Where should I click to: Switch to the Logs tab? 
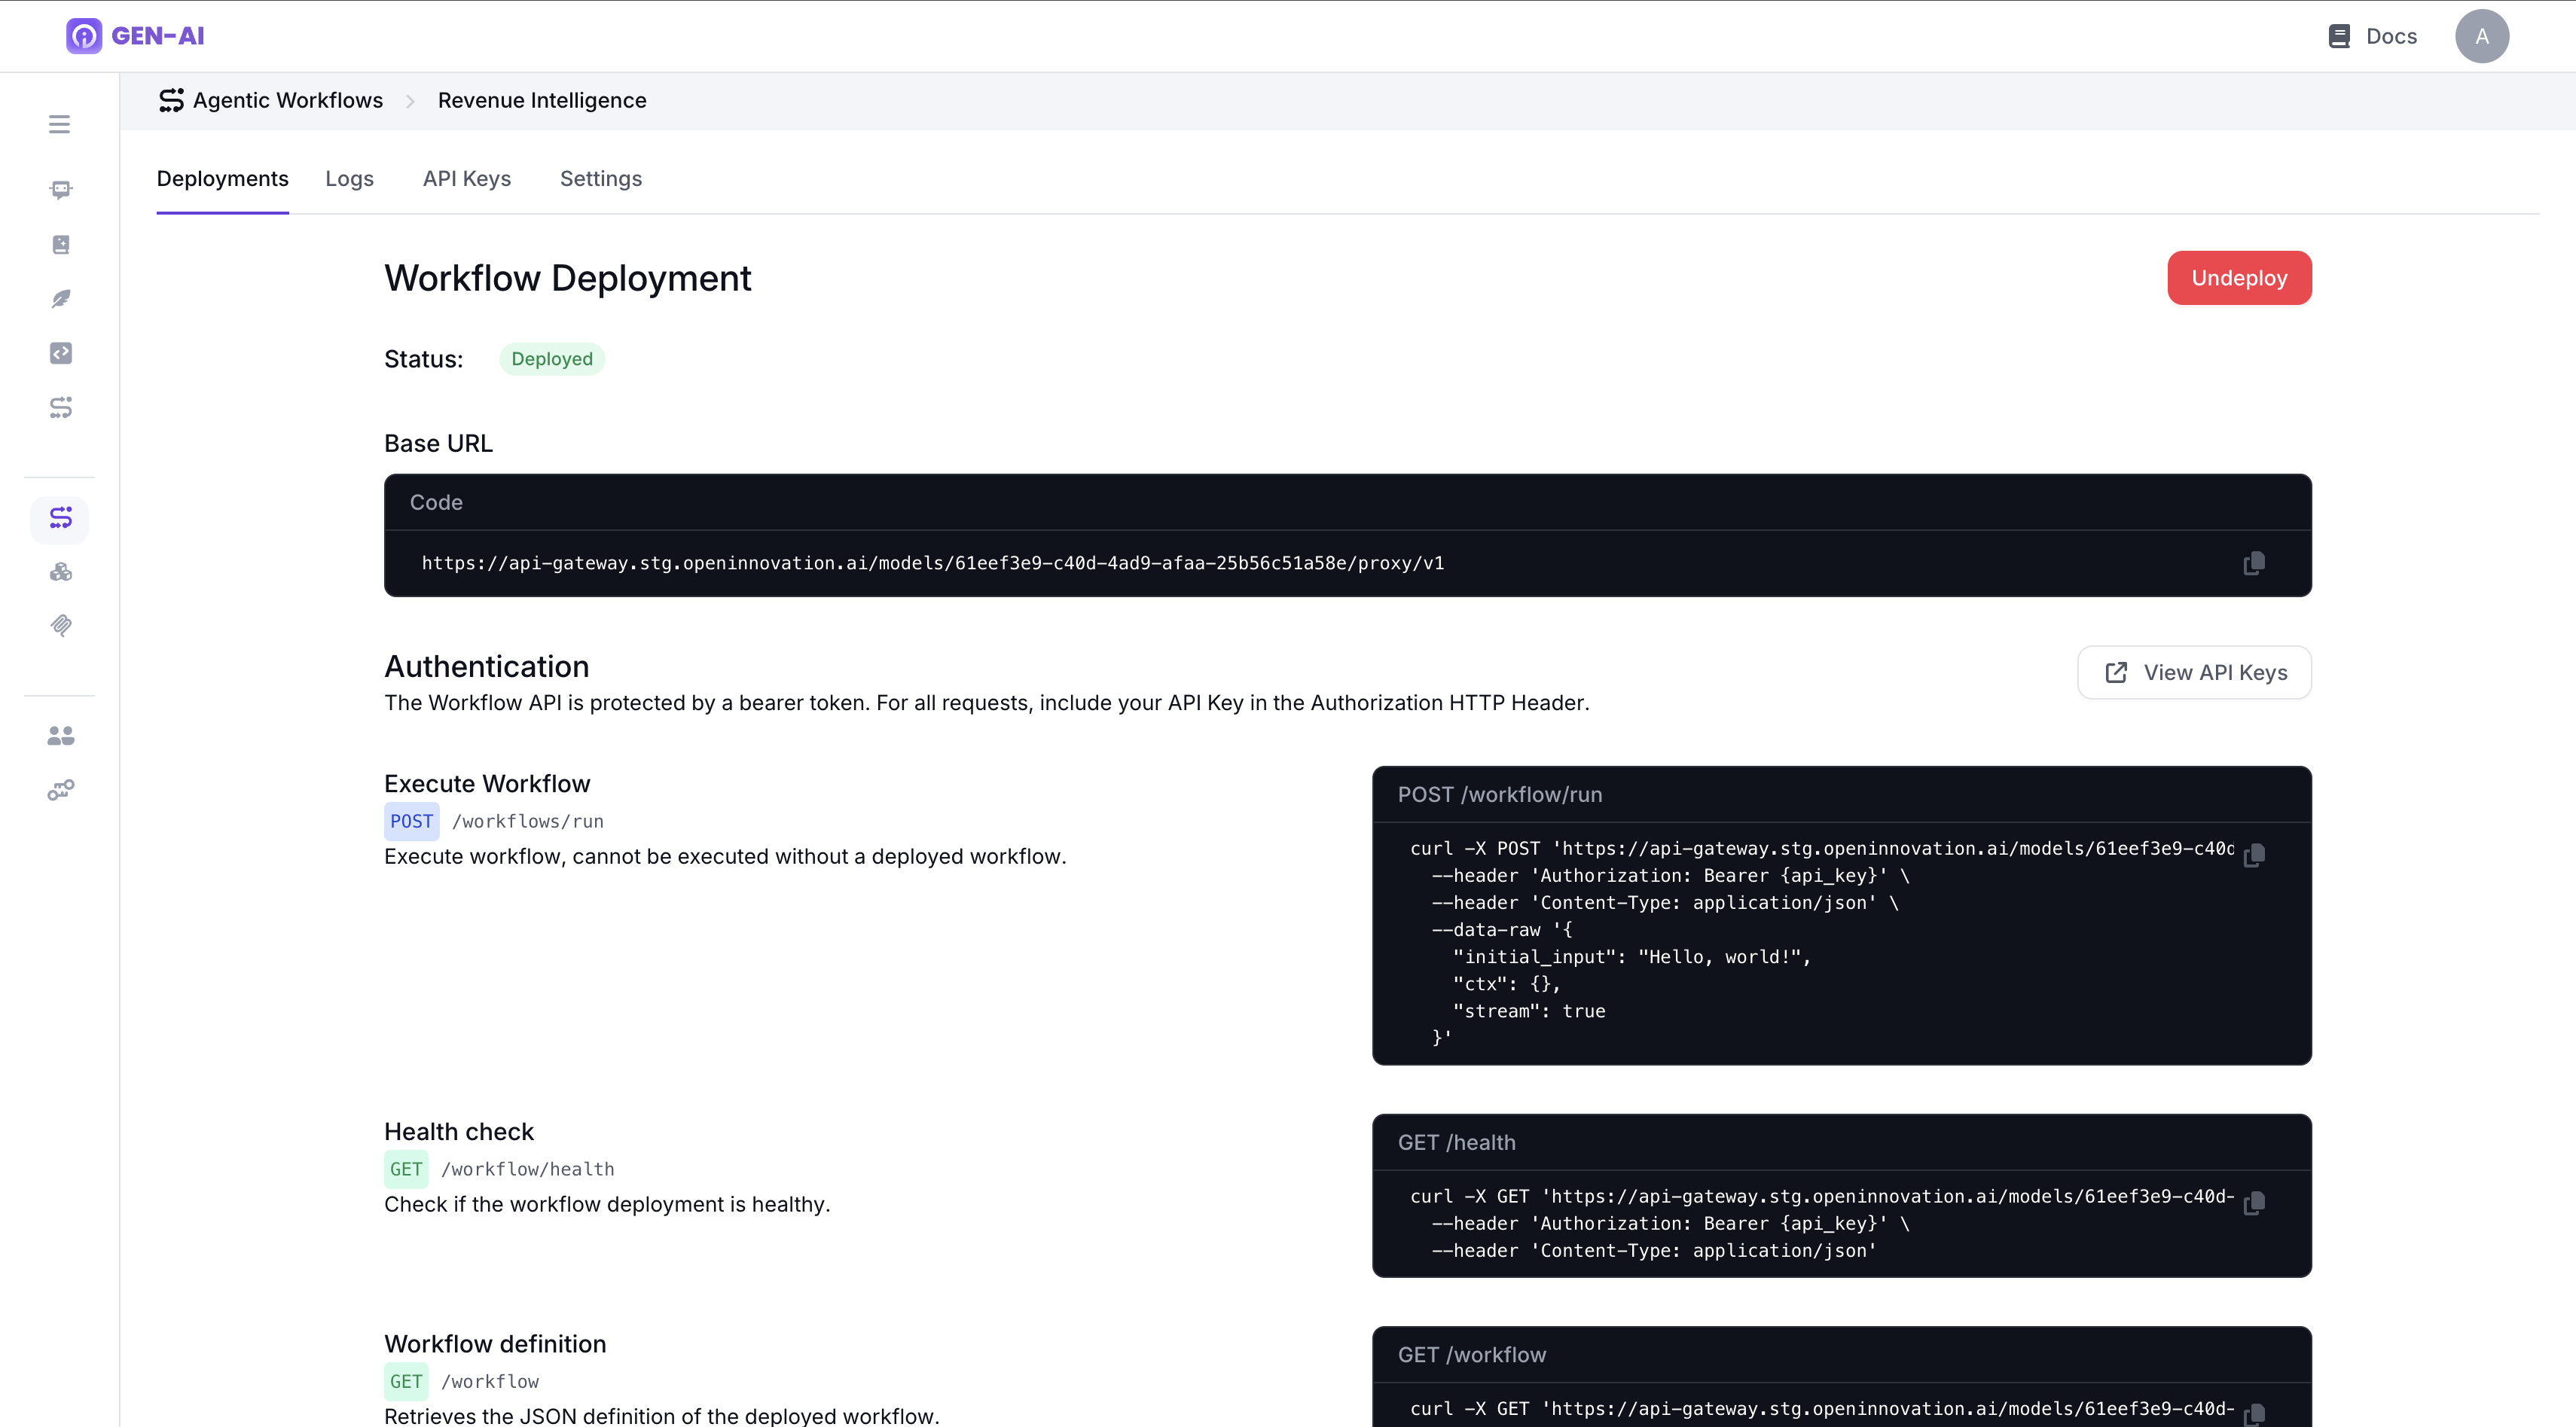349,179
